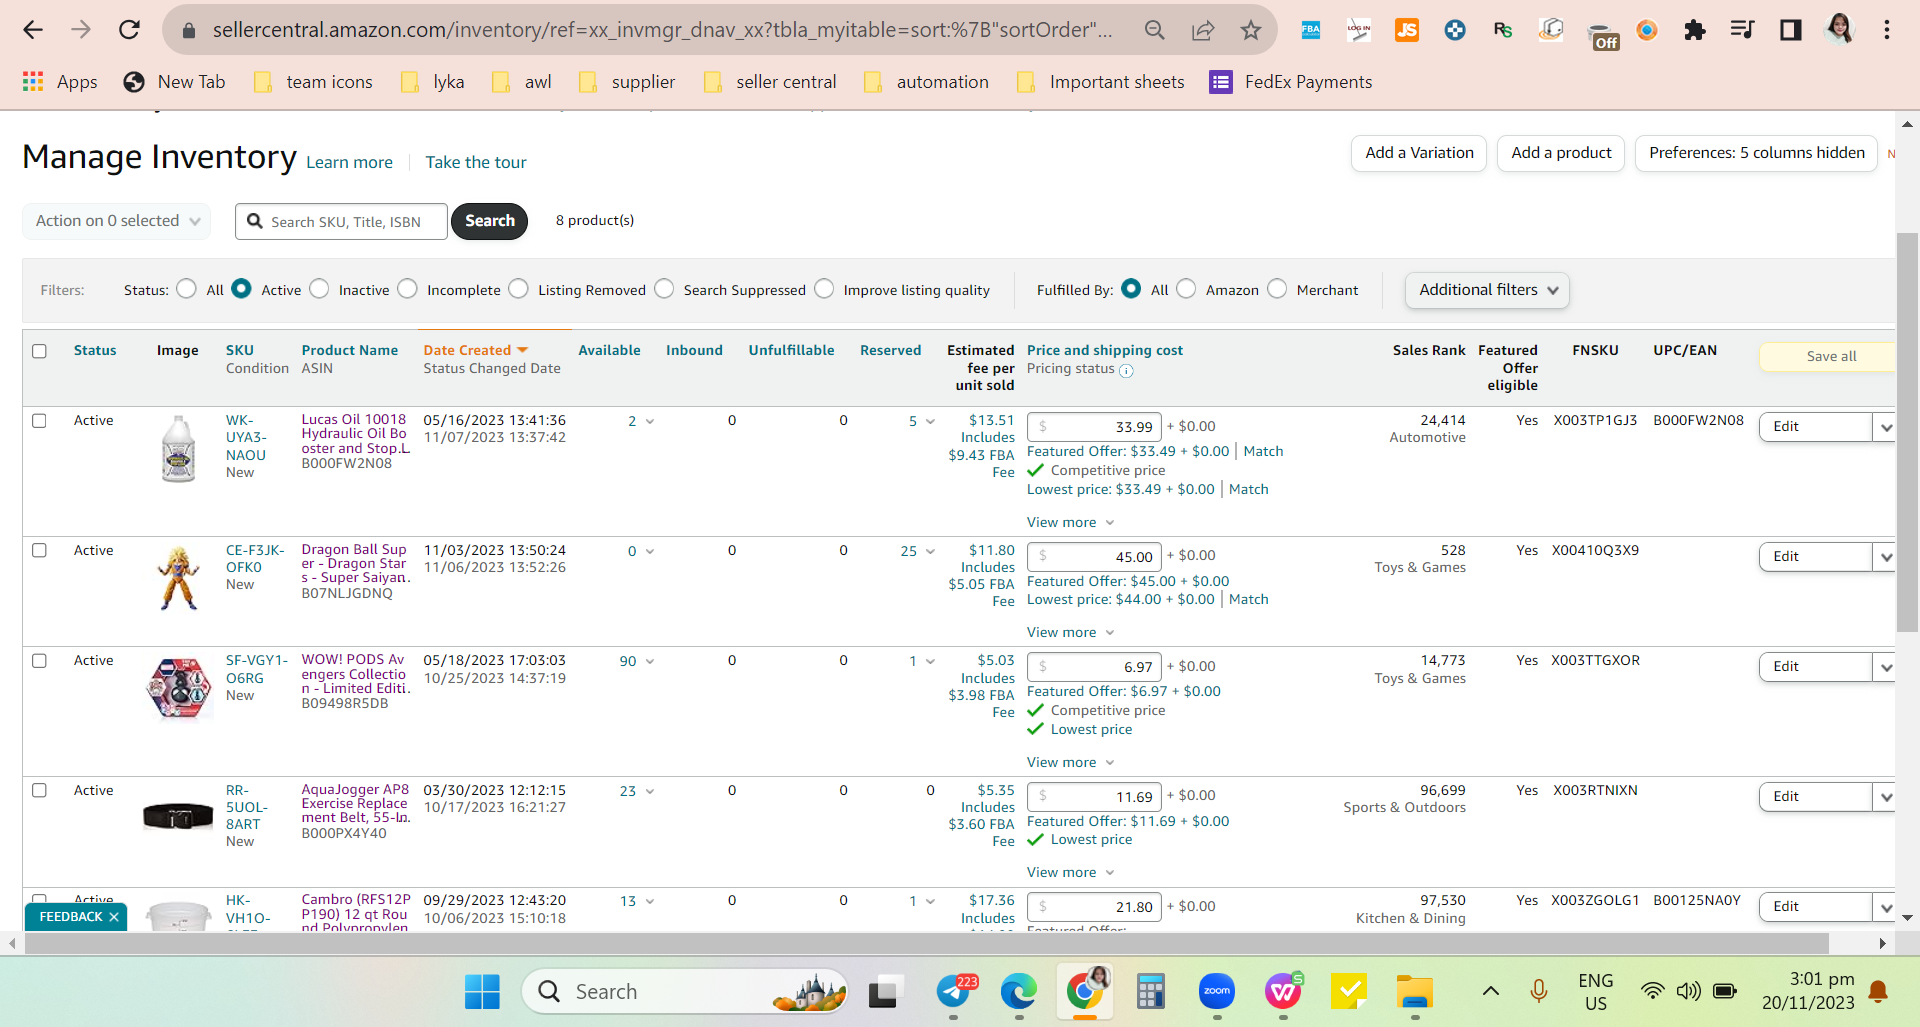
Task: Open the Chrome profile avatar
Action: [1839, 29]
